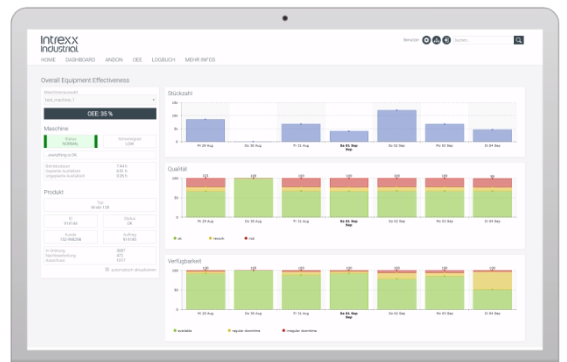Go to the DASHBOARD menu item
Viewport: 567px width, 362px height.
coord(80,60)
